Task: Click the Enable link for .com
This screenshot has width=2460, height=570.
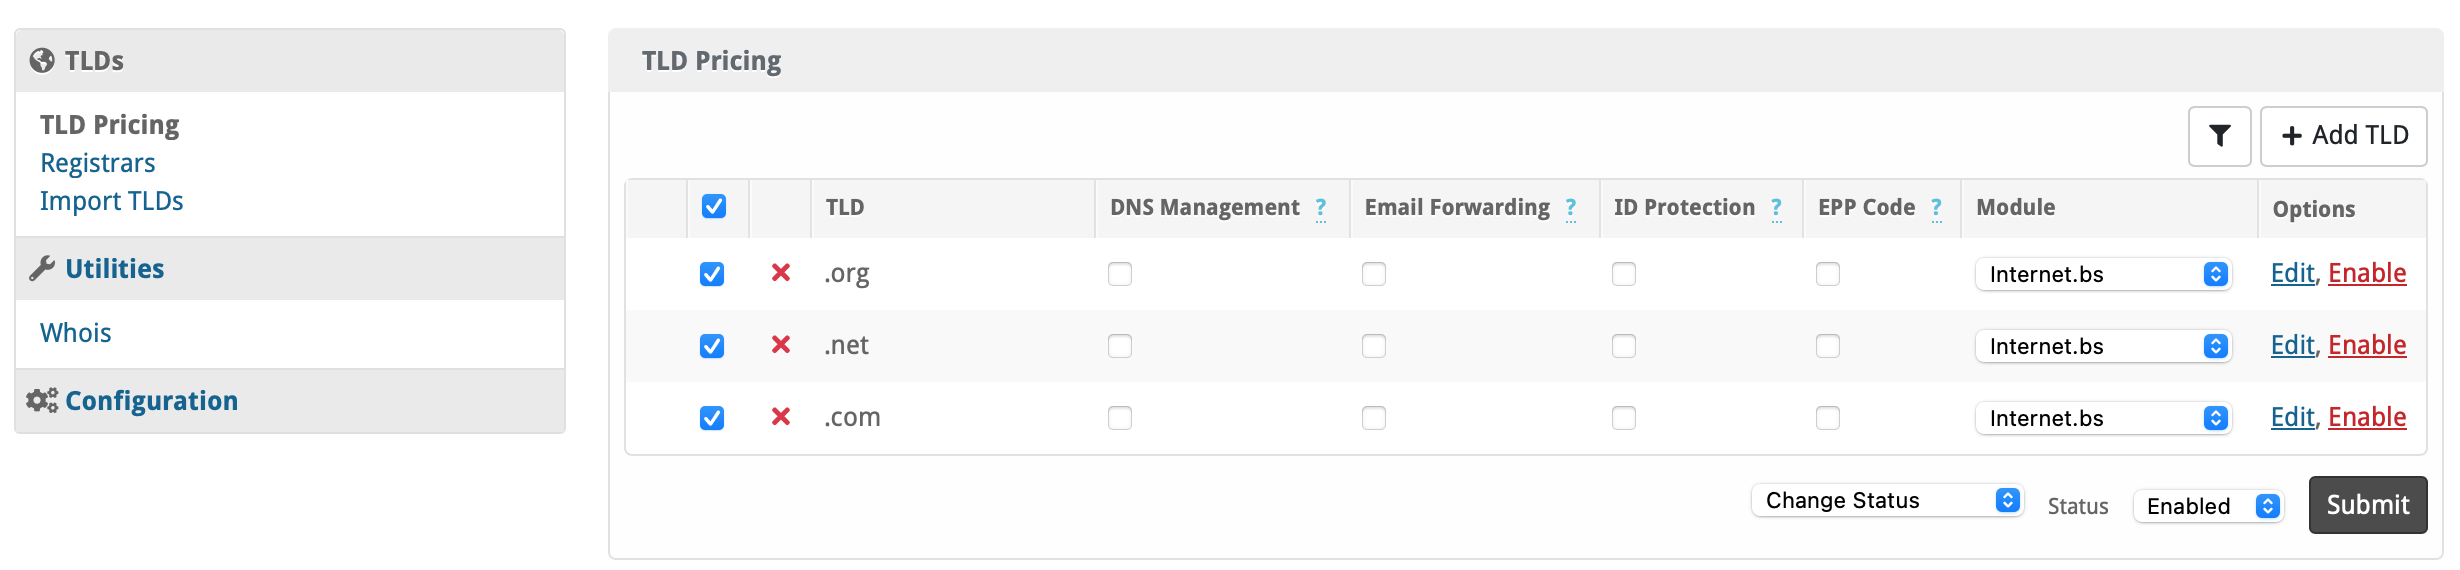Action: coord(2367,417)
